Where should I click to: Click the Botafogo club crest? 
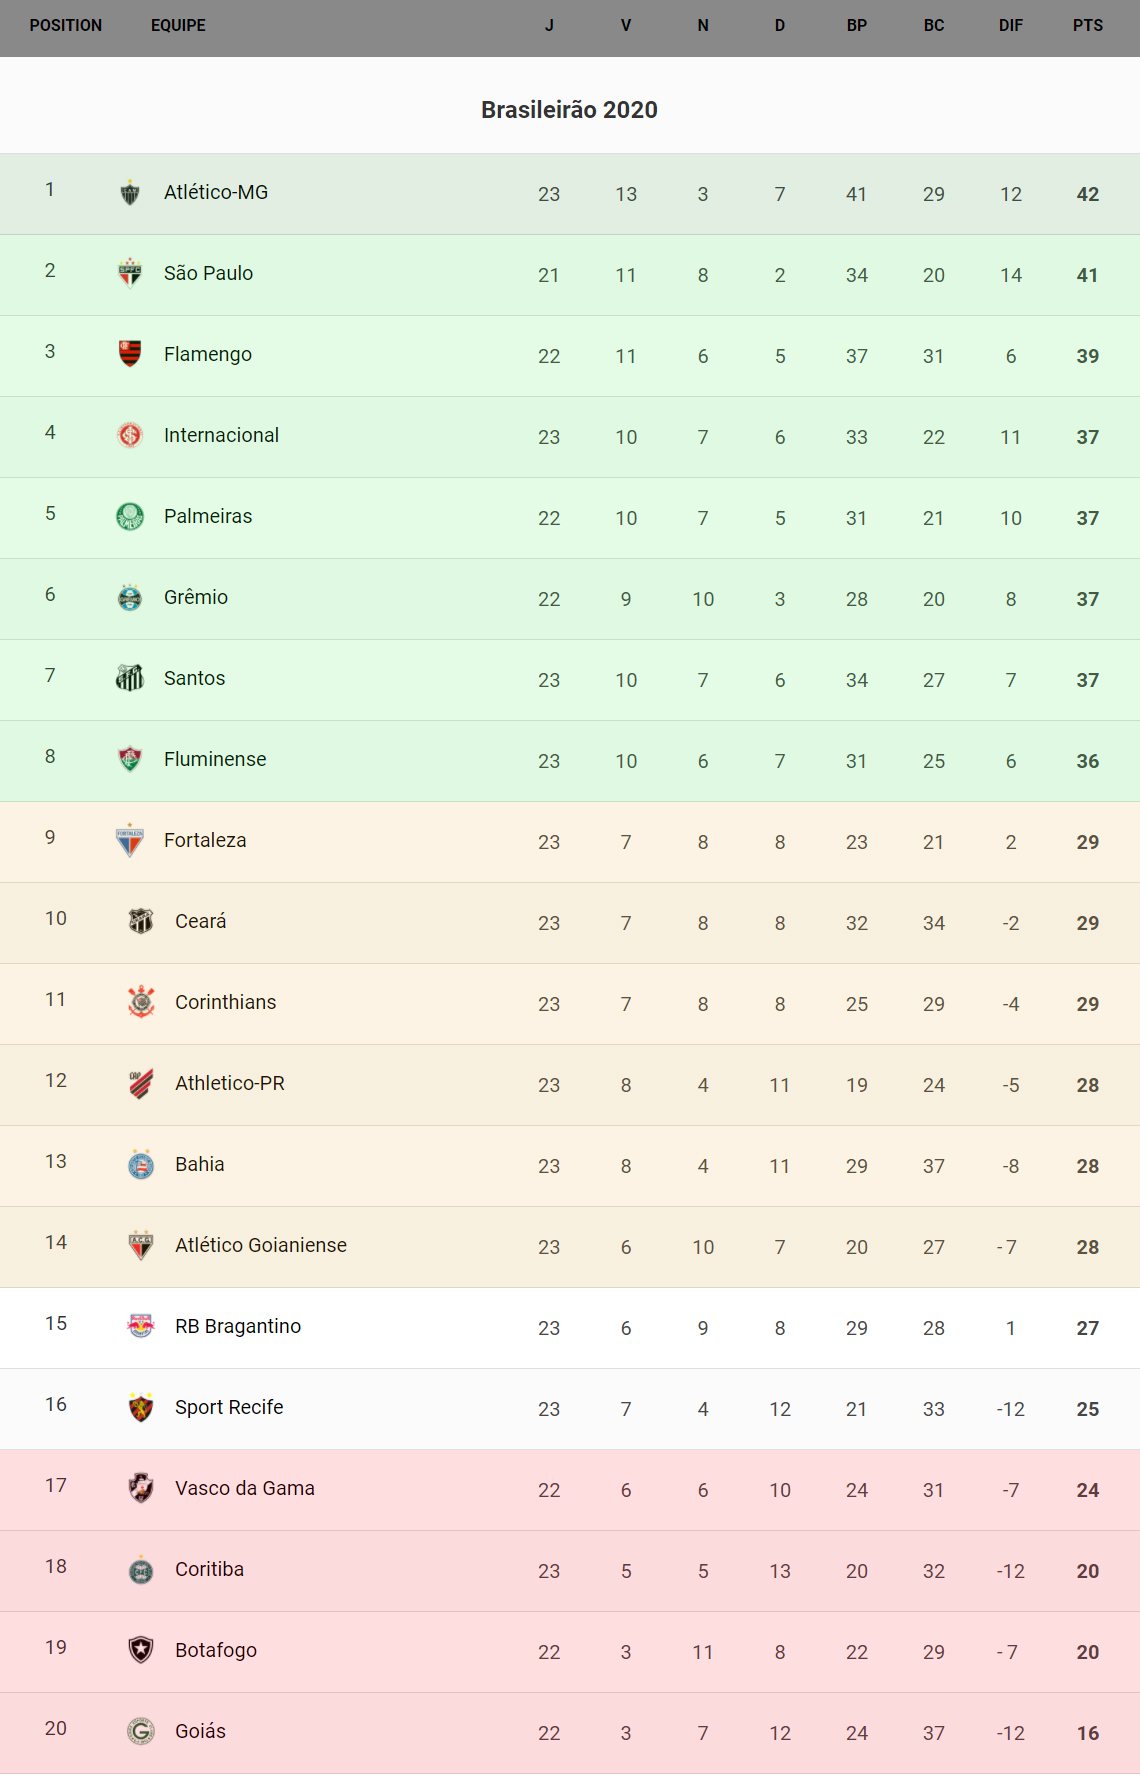point(141,1650)
